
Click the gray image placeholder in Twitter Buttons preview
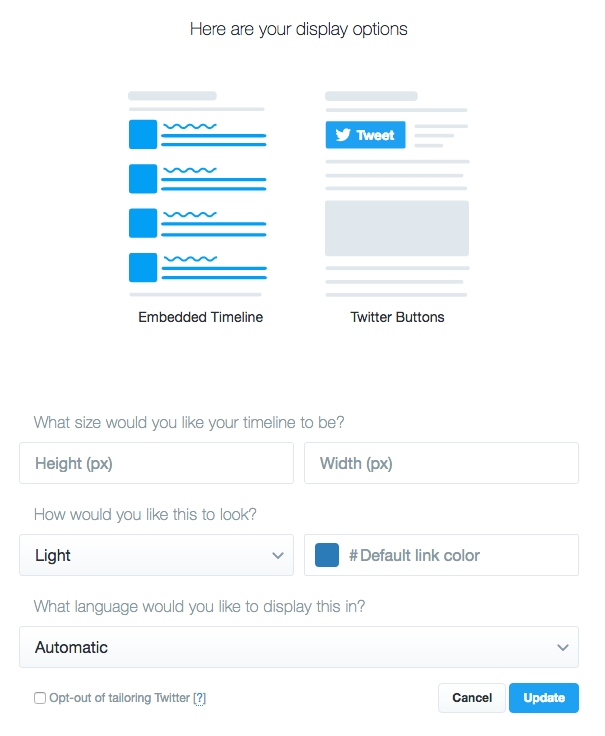(397, 228)
